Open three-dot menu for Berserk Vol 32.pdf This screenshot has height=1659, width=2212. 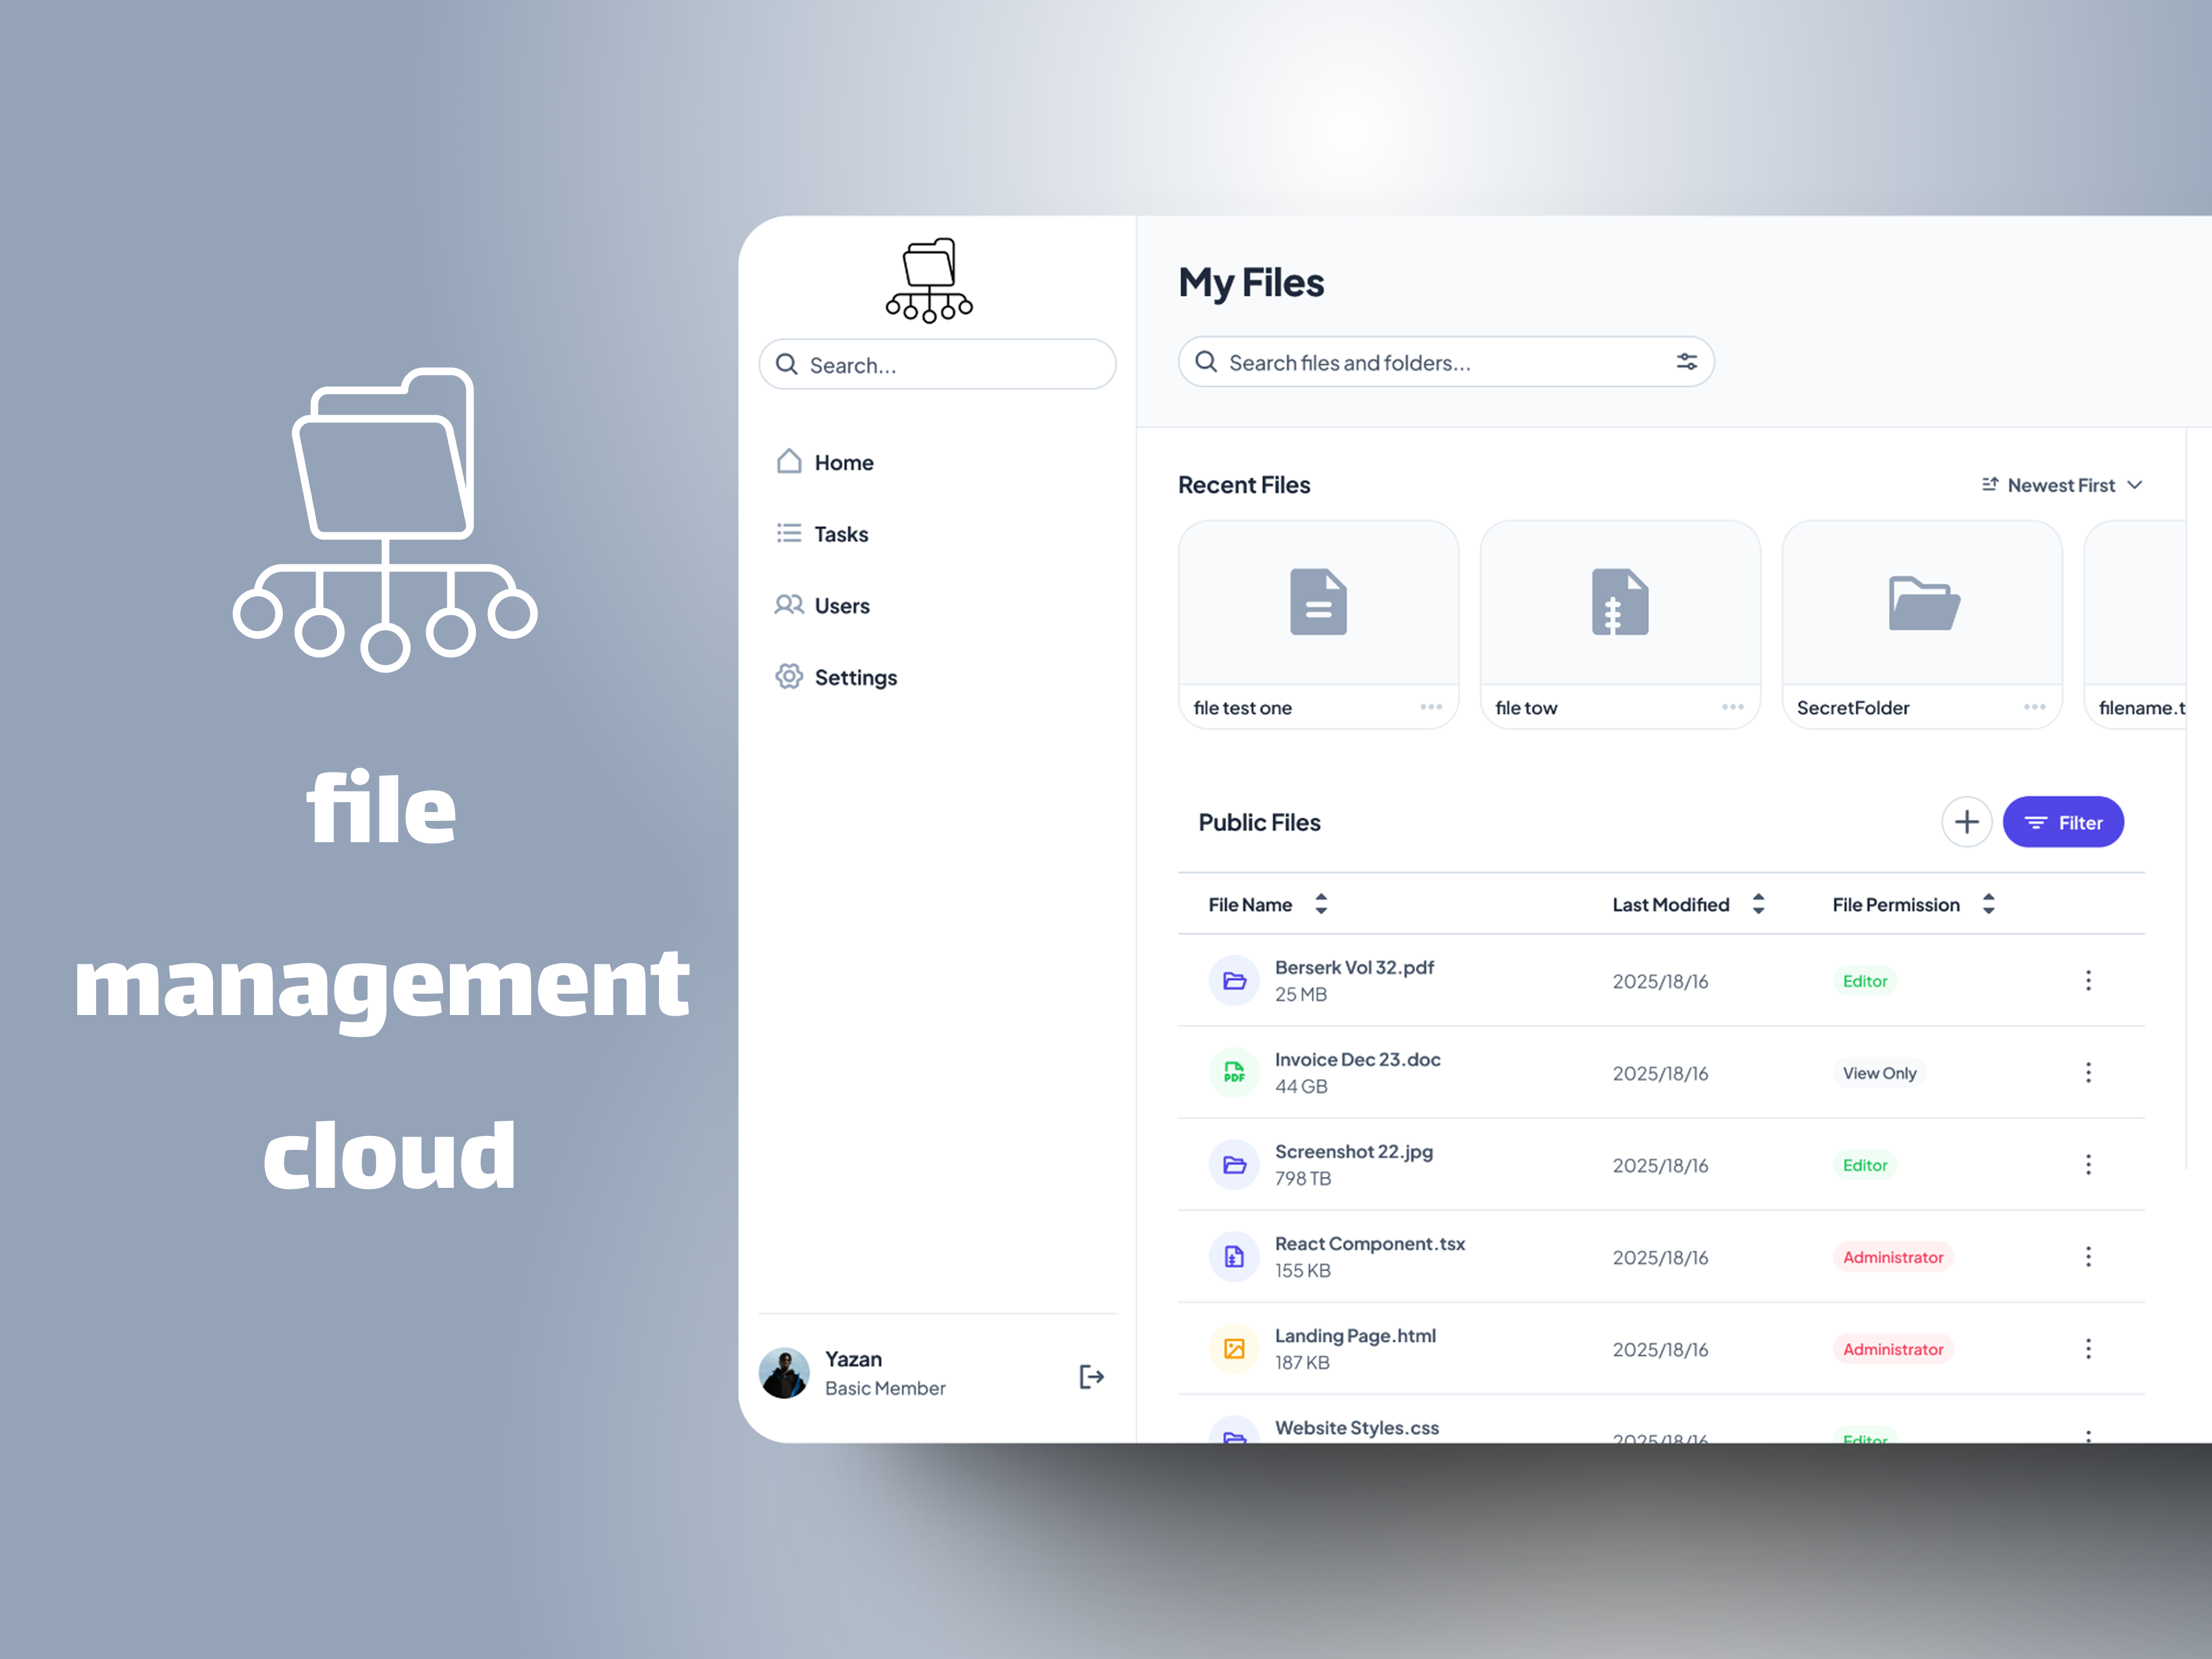[x=2087, y=980]
